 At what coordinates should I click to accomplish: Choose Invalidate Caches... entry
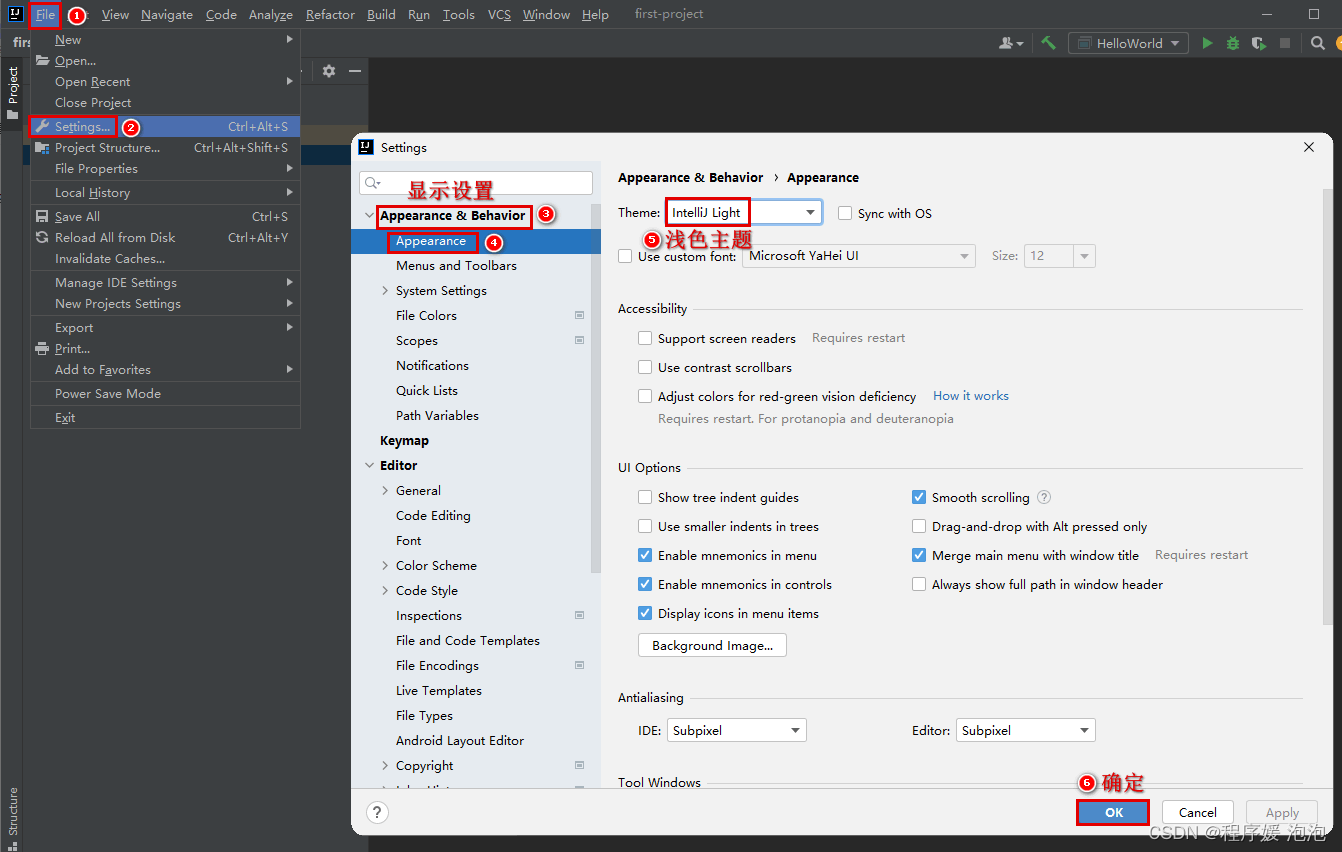(165, 258)
